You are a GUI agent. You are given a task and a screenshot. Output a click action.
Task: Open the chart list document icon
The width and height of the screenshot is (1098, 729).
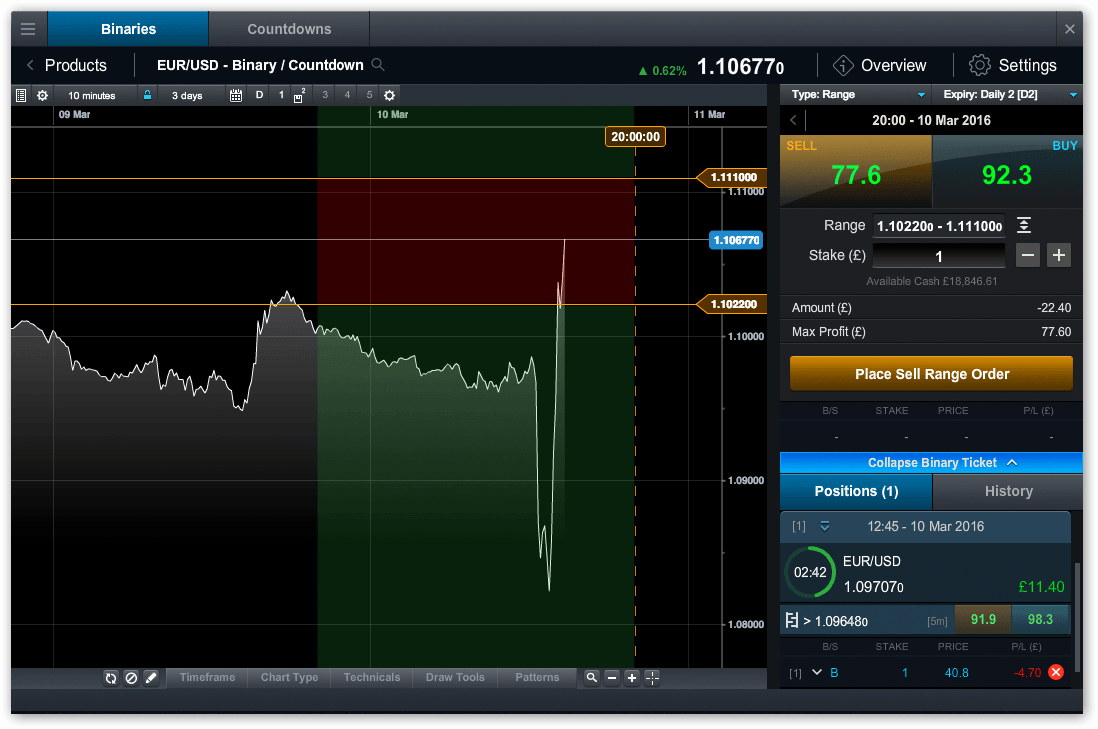(x=21, y=95)
